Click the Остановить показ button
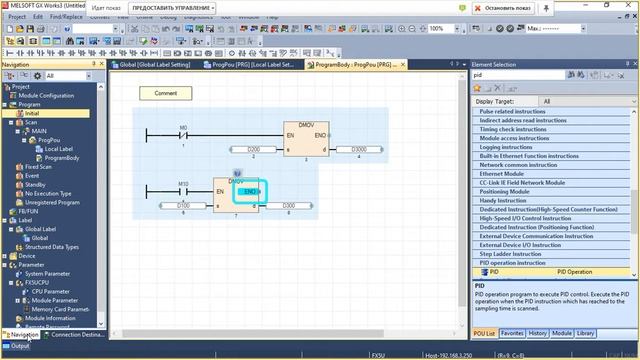The image size is (640, 360). 503,8
